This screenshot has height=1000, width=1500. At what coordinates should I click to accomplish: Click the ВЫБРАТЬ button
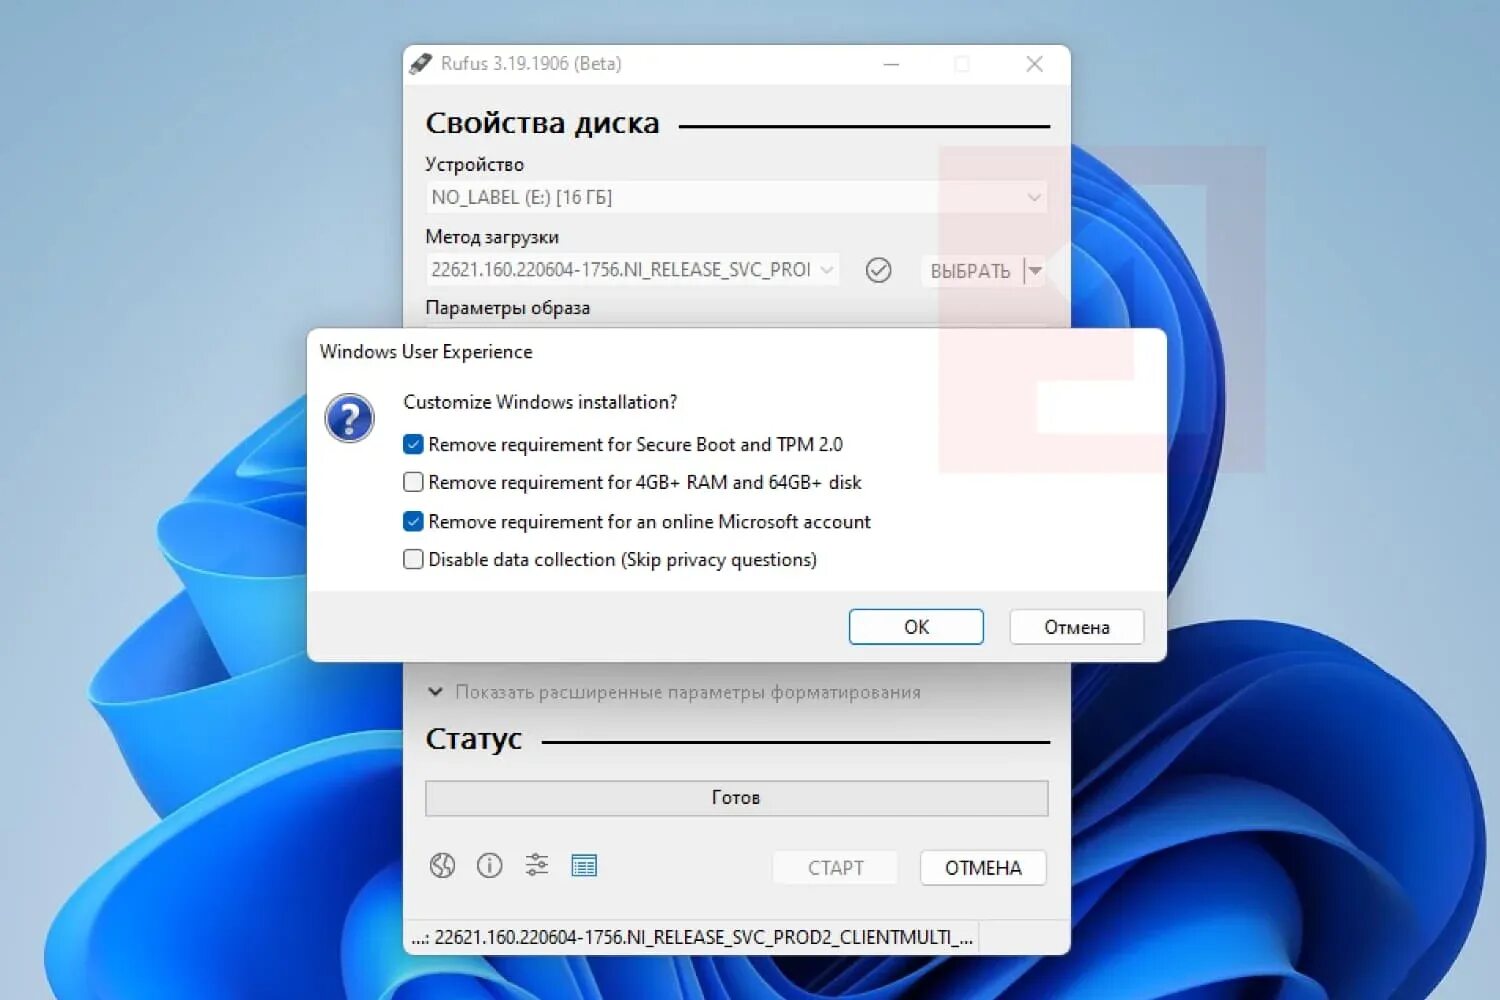[x=971, y=271]
